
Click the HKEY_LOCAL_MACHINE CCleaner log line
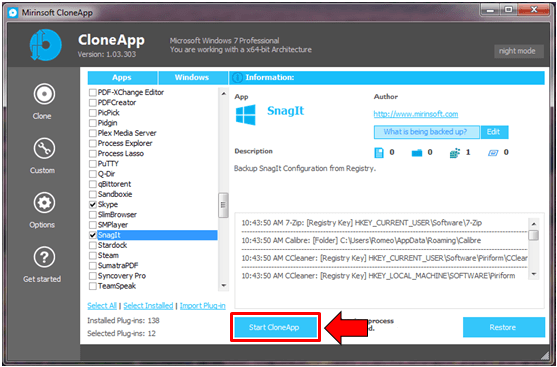[x=378, y=276]
